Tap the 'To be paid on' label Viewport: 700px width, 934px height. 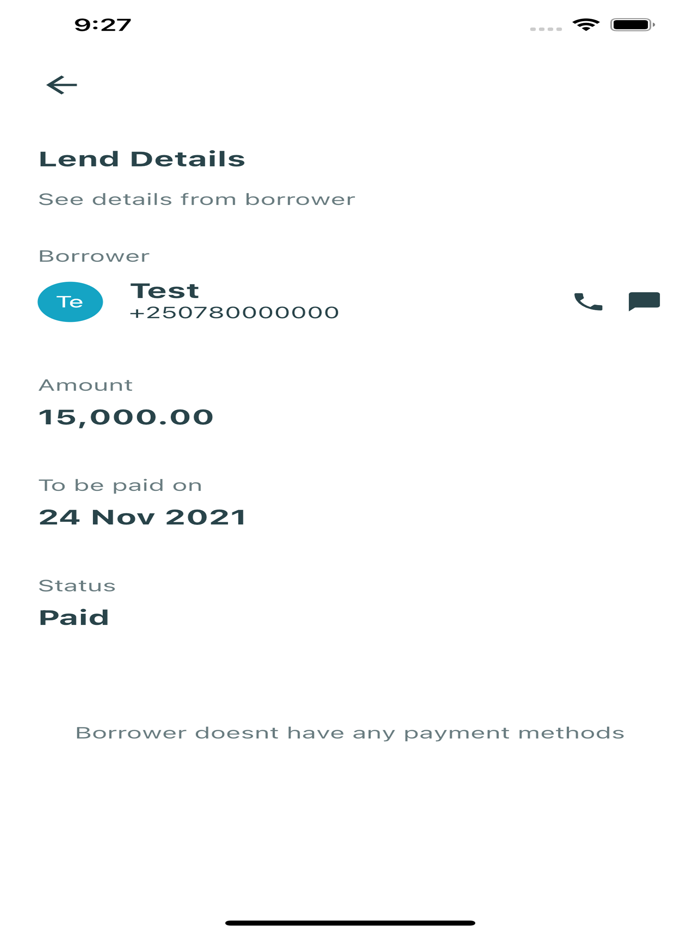120,485
